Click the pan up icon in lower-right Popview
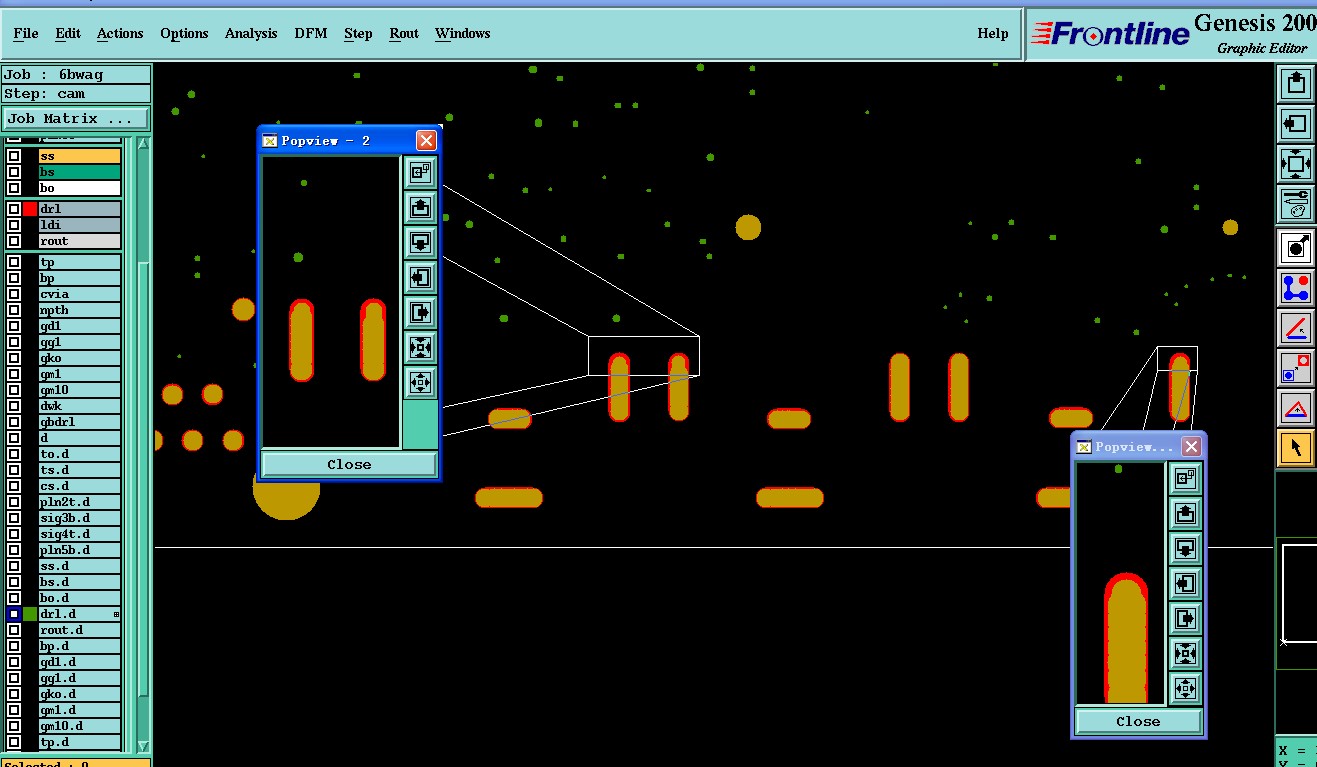This screenshot has height=767, width=1317. [x=1185, y=514]
